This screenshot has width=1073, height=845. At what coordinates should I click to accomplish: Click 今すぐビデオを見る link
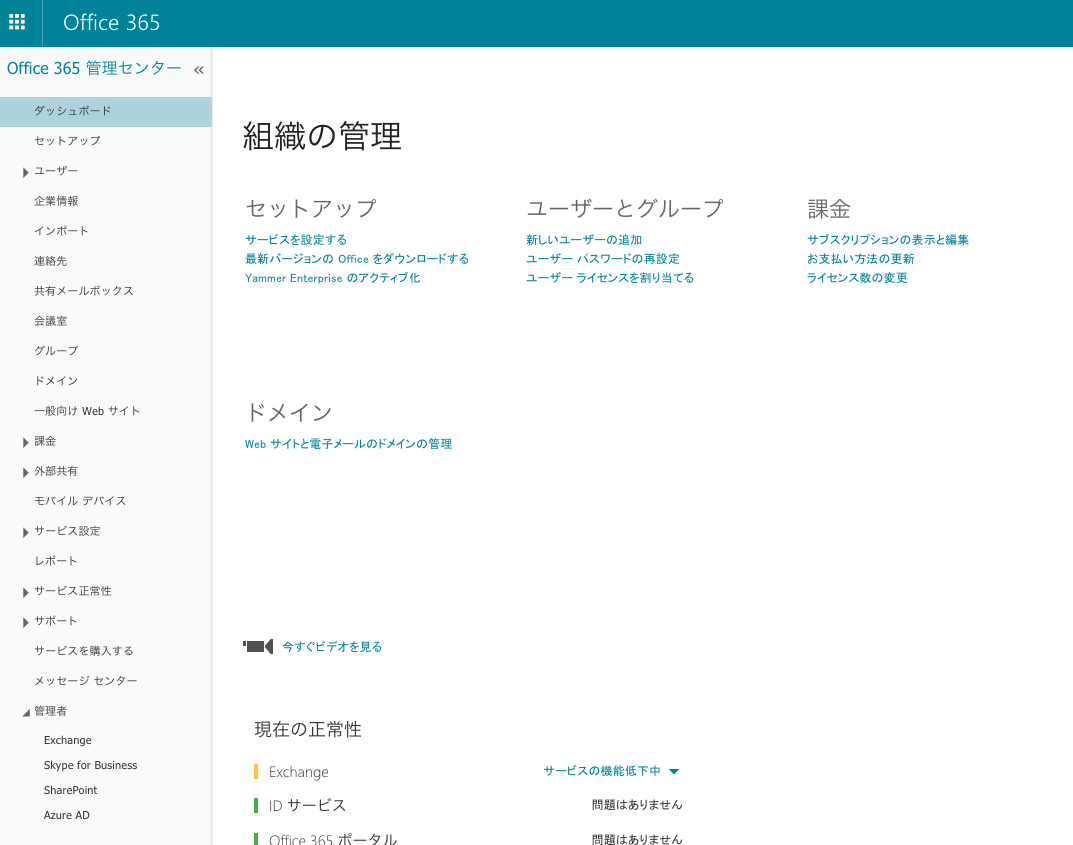point(332,647)
